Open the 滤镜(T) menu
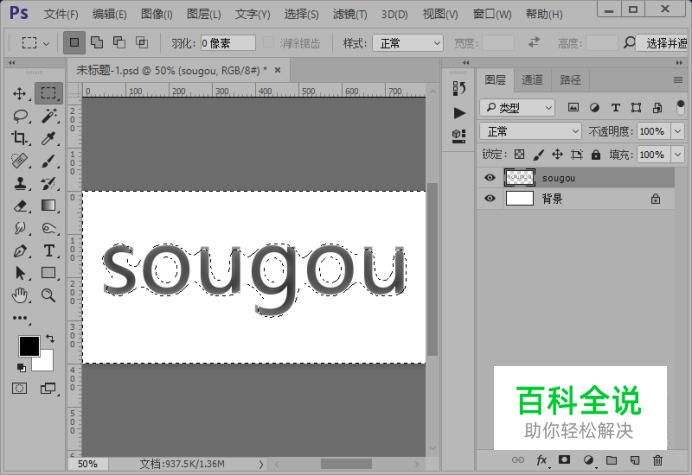This screenshot has width=692, height=475. (x=350, y=14)
